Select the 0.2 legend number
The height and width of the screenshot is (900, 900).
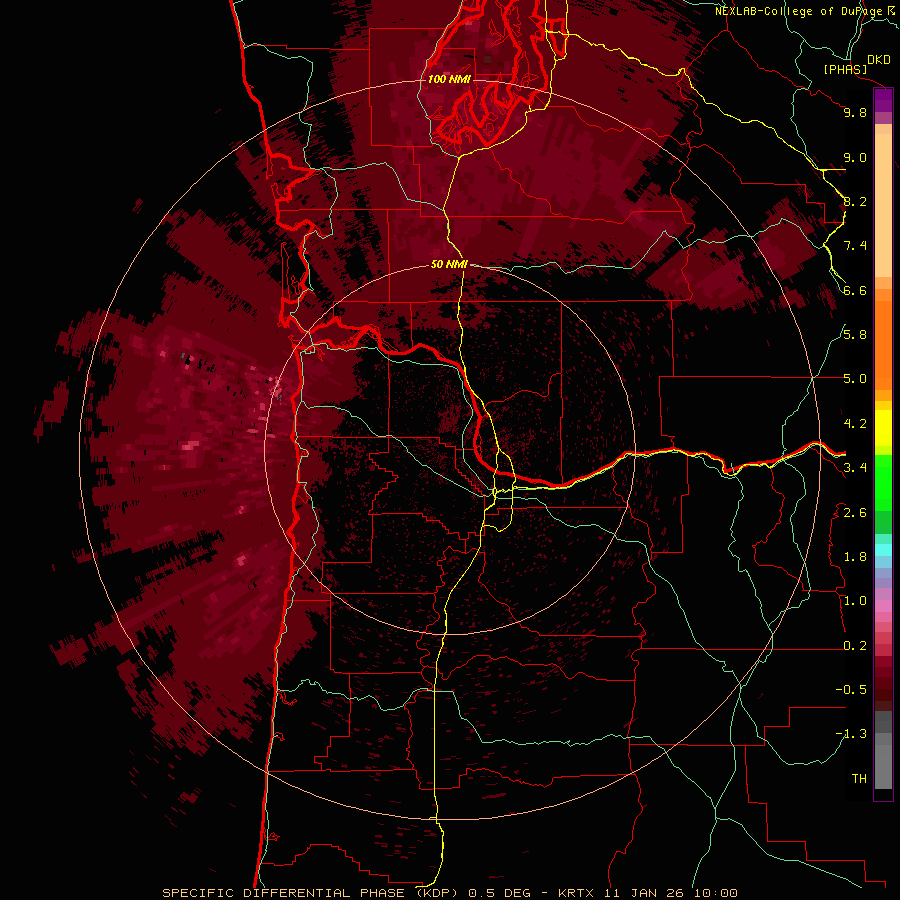[x=855, y=646]
